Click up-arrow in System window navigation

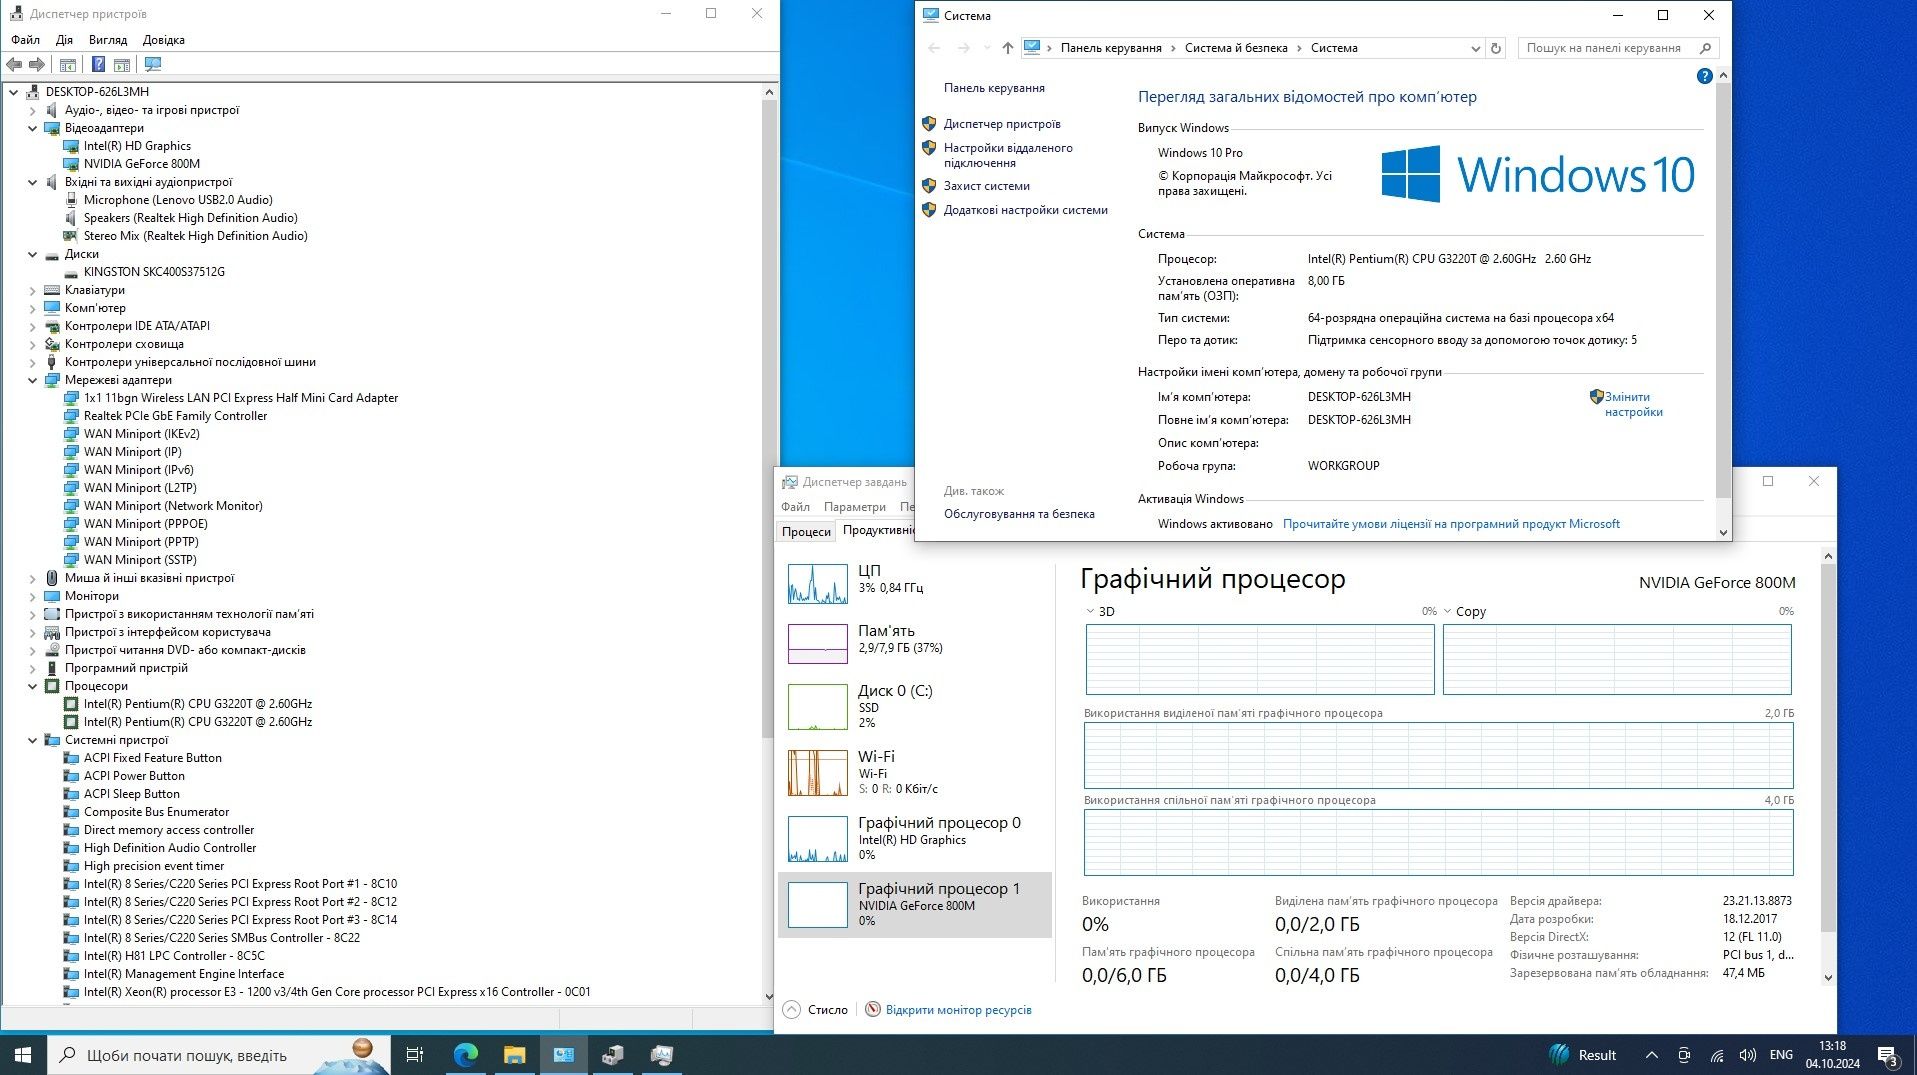click(1007, 48)
